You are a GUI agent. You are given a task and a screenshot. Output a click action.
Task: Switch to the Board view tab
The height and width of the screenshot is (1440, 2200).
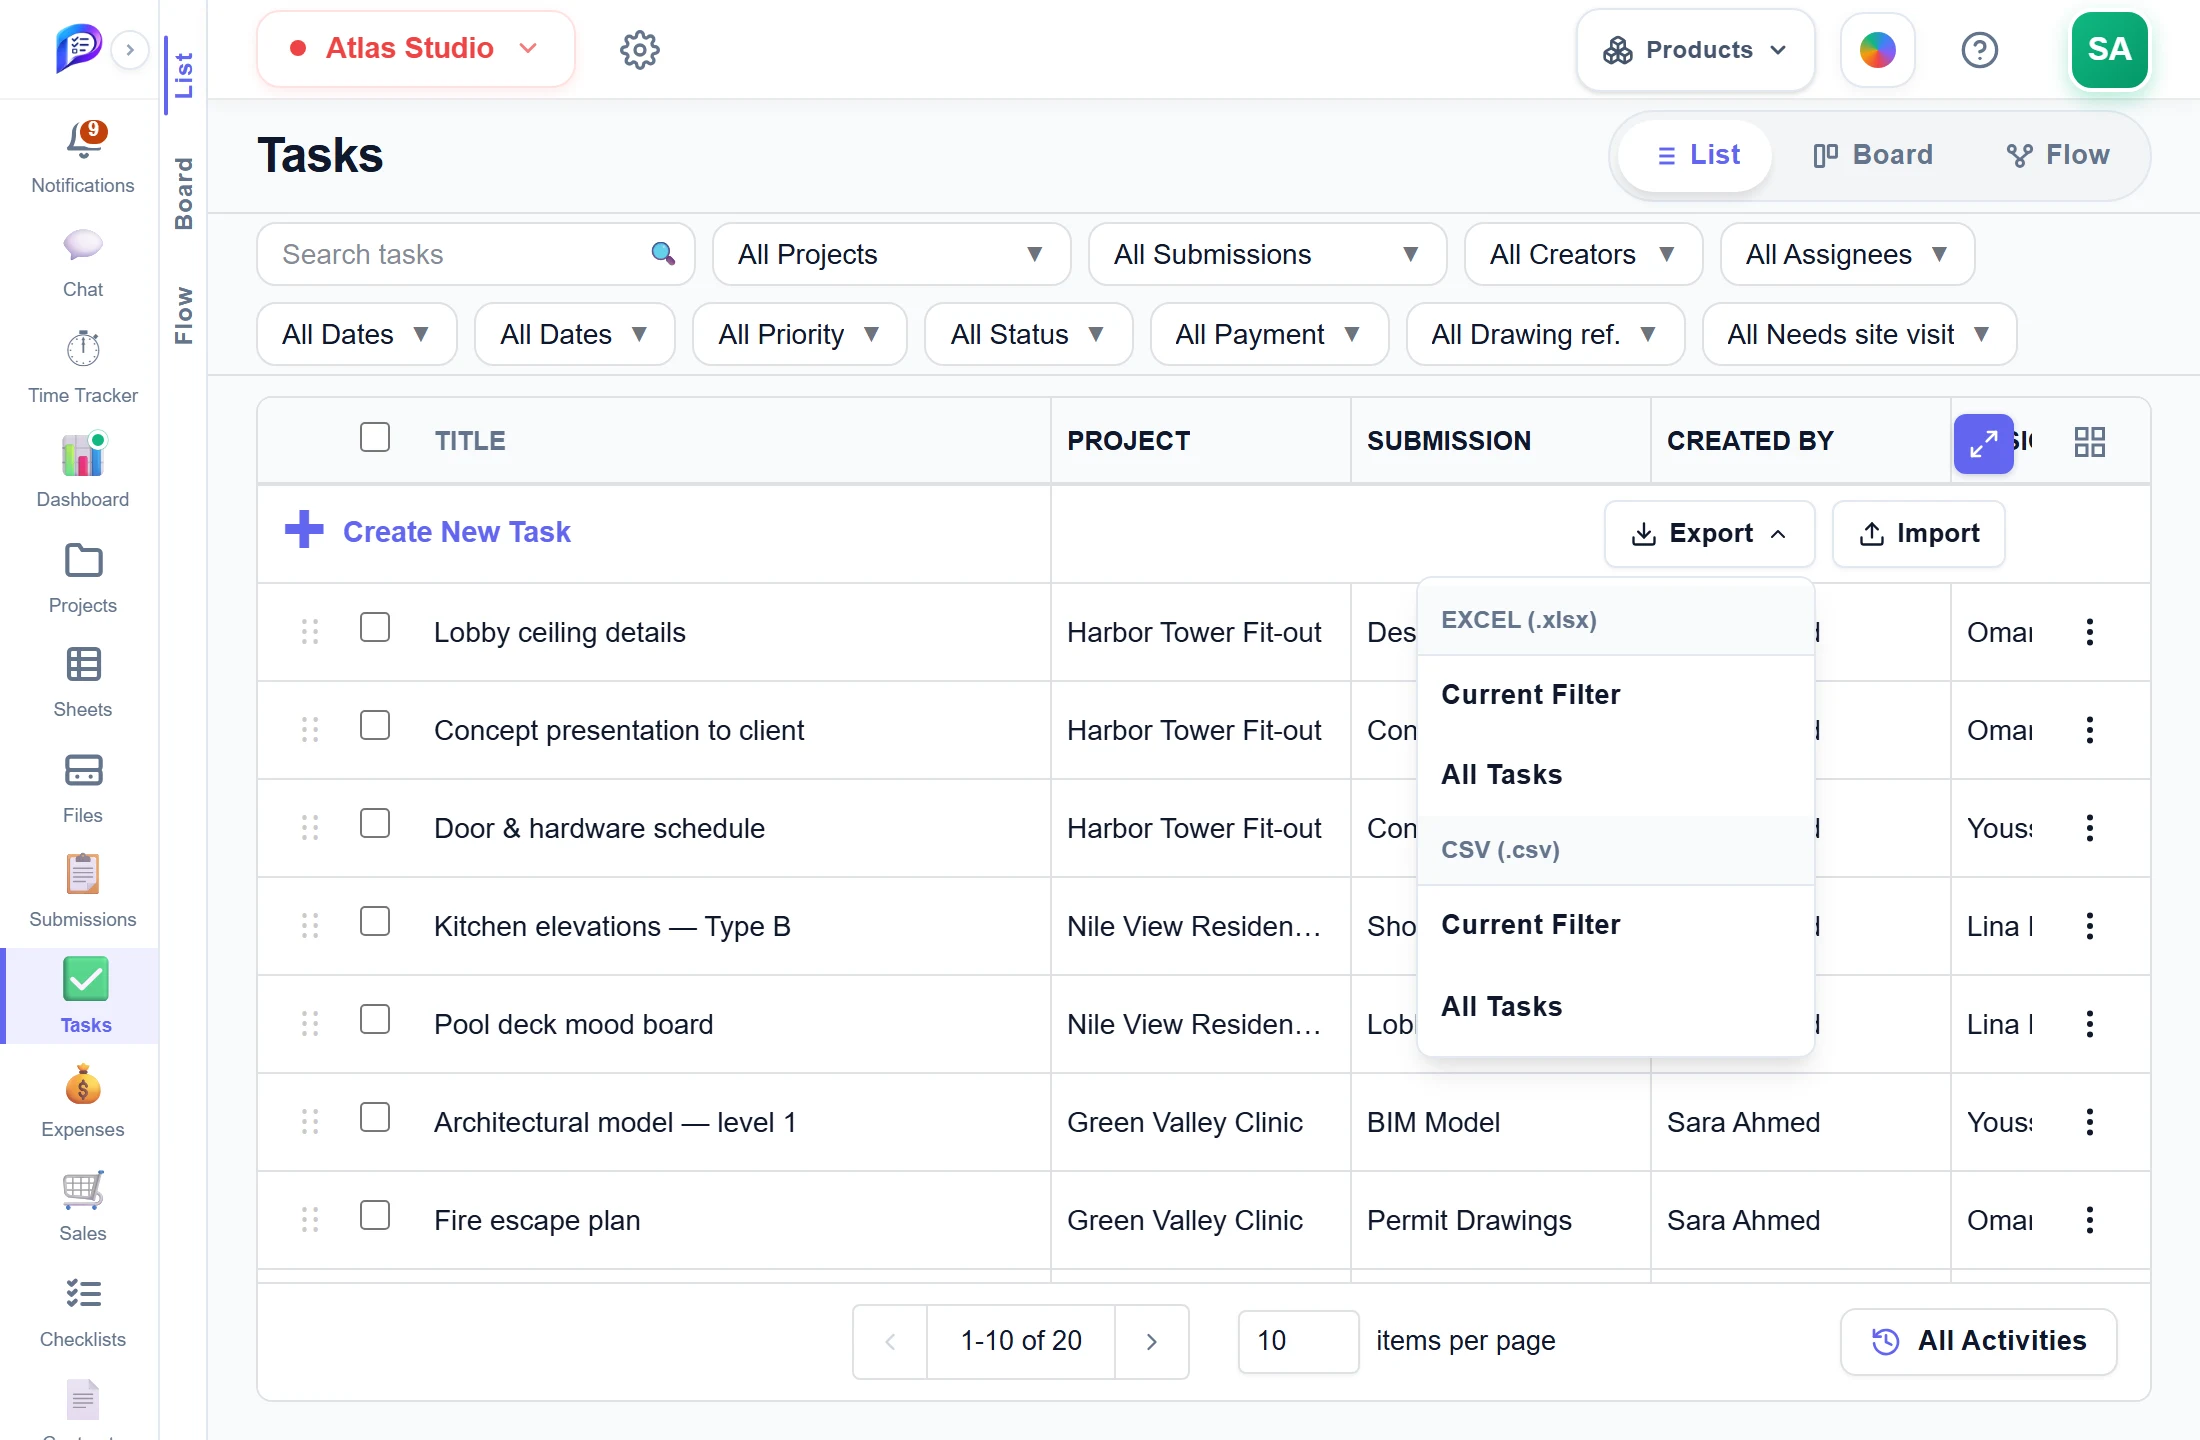1873,155
